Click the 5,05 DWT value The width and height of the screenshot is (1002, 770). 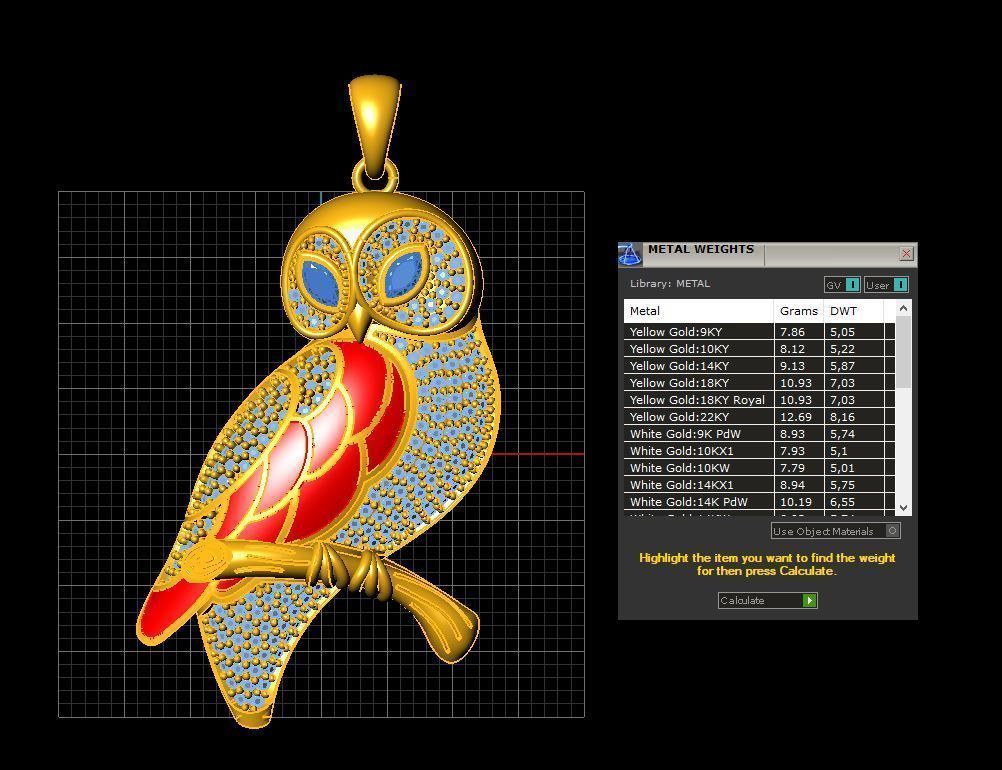842,332
